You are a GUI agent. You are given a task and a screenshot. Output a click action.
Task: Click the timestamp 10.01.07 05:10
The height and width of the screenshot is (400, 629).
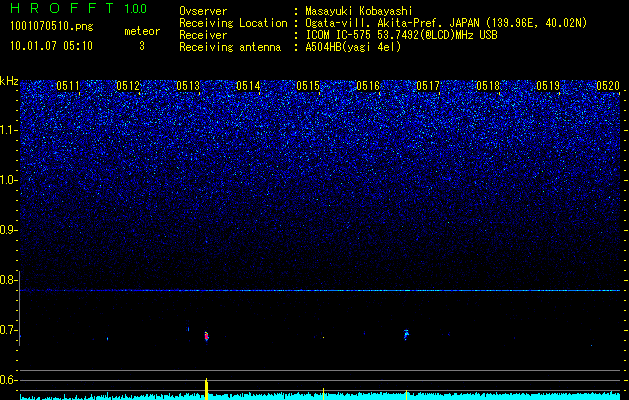coord(51,46)
